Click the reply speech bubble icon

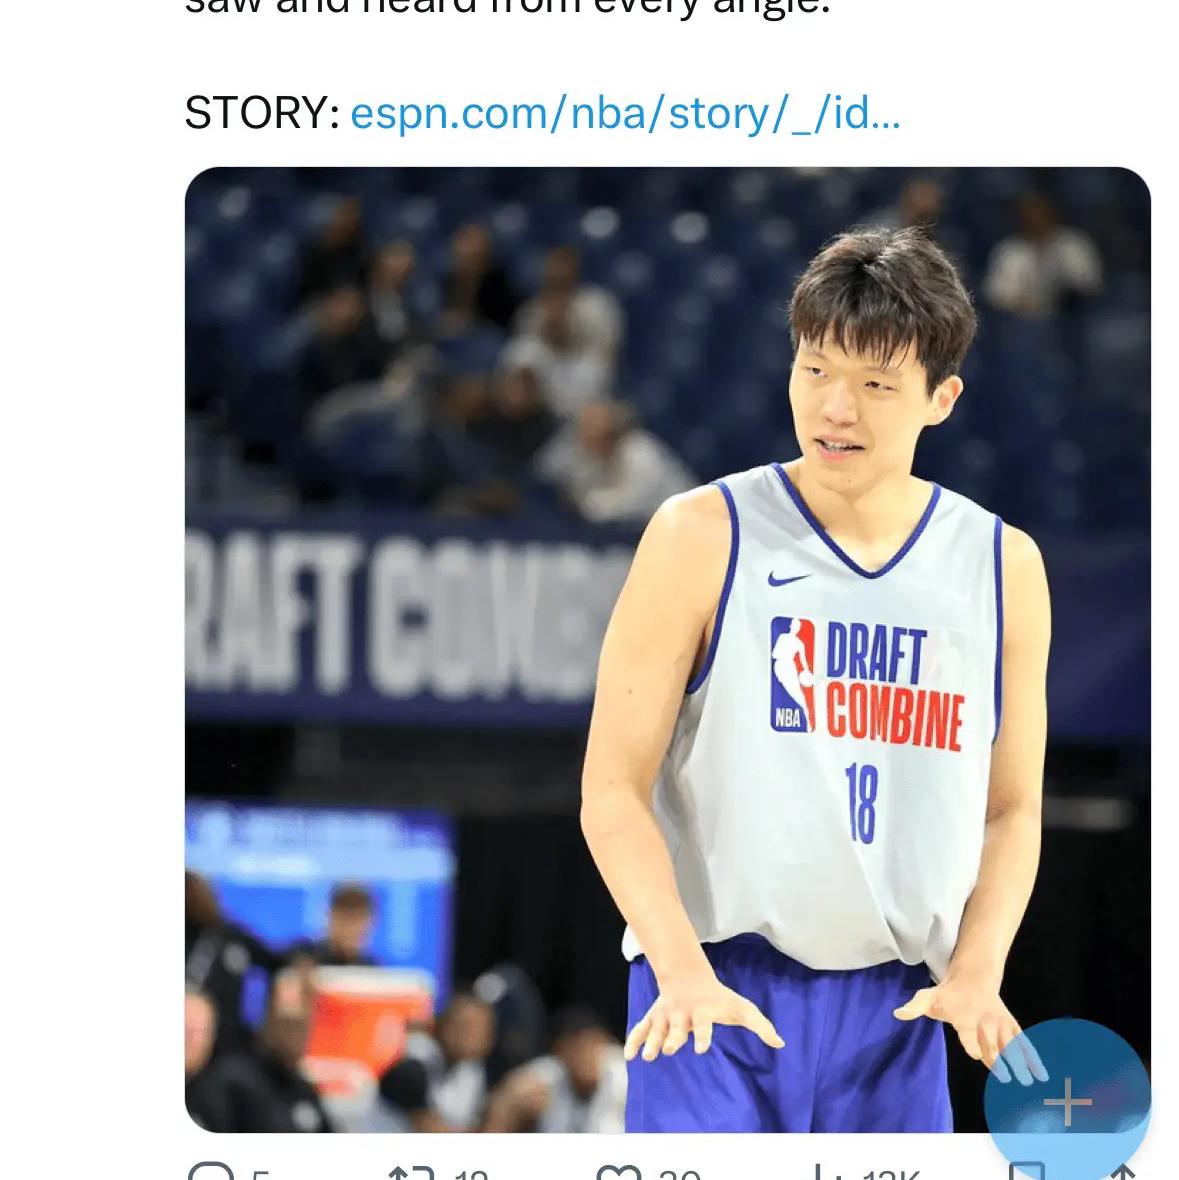pos(210,1174)
